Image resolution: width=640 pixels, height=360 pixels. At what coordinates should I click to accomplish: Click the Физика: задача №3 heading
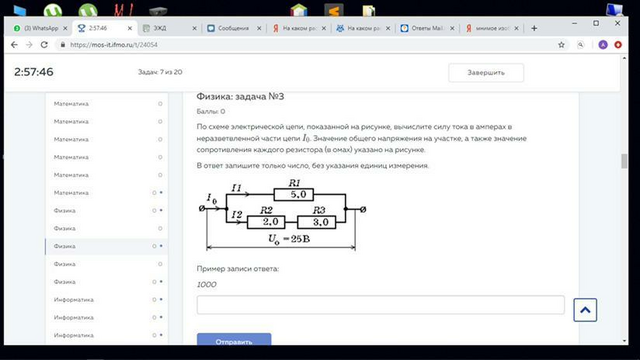[x=240, y=96]
